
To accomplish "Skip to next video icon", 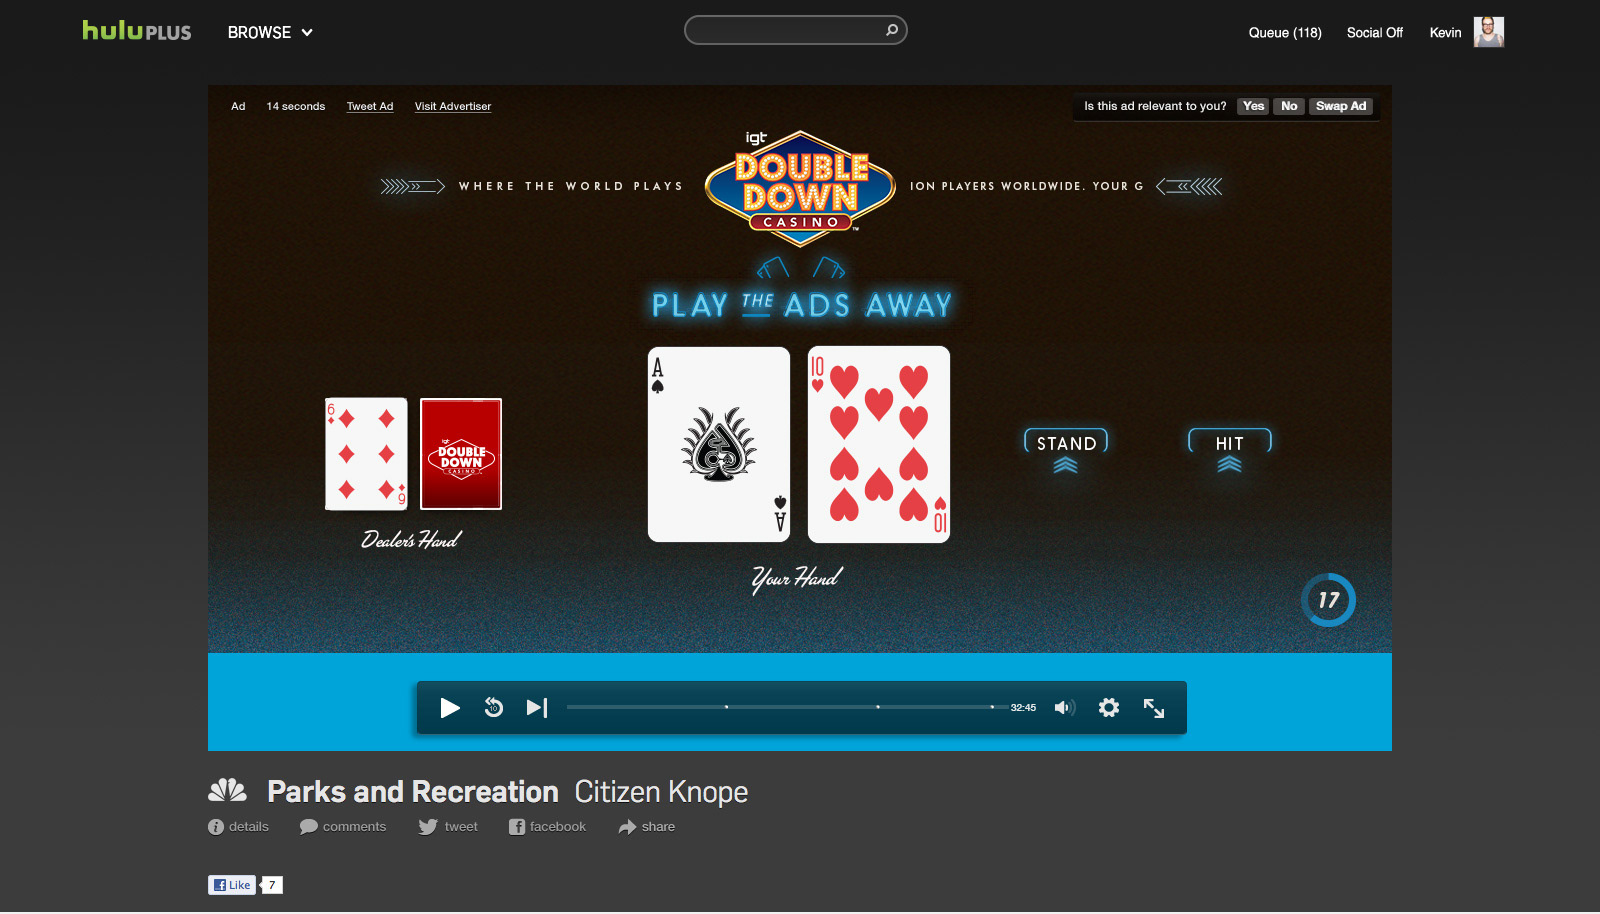I will pos(537,708).
